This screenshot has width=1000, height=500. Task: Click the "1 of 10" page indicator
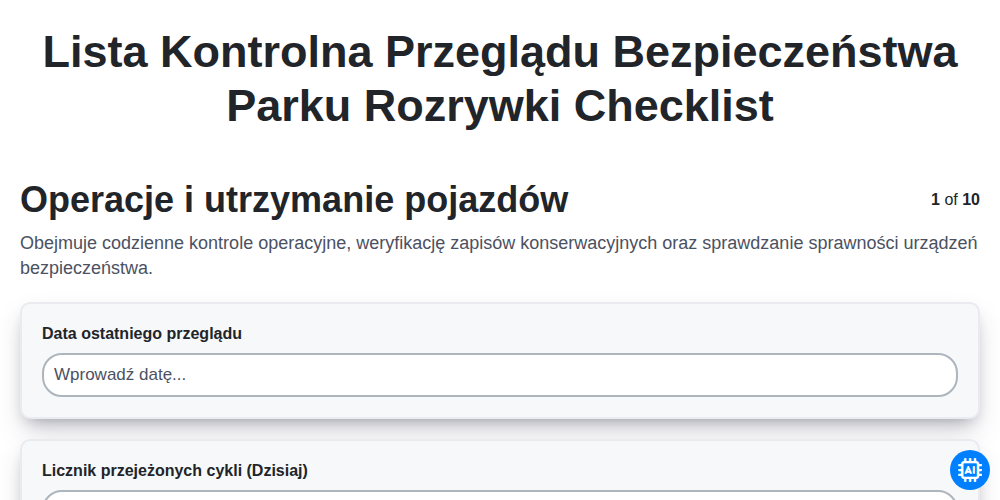pos(955,200)
